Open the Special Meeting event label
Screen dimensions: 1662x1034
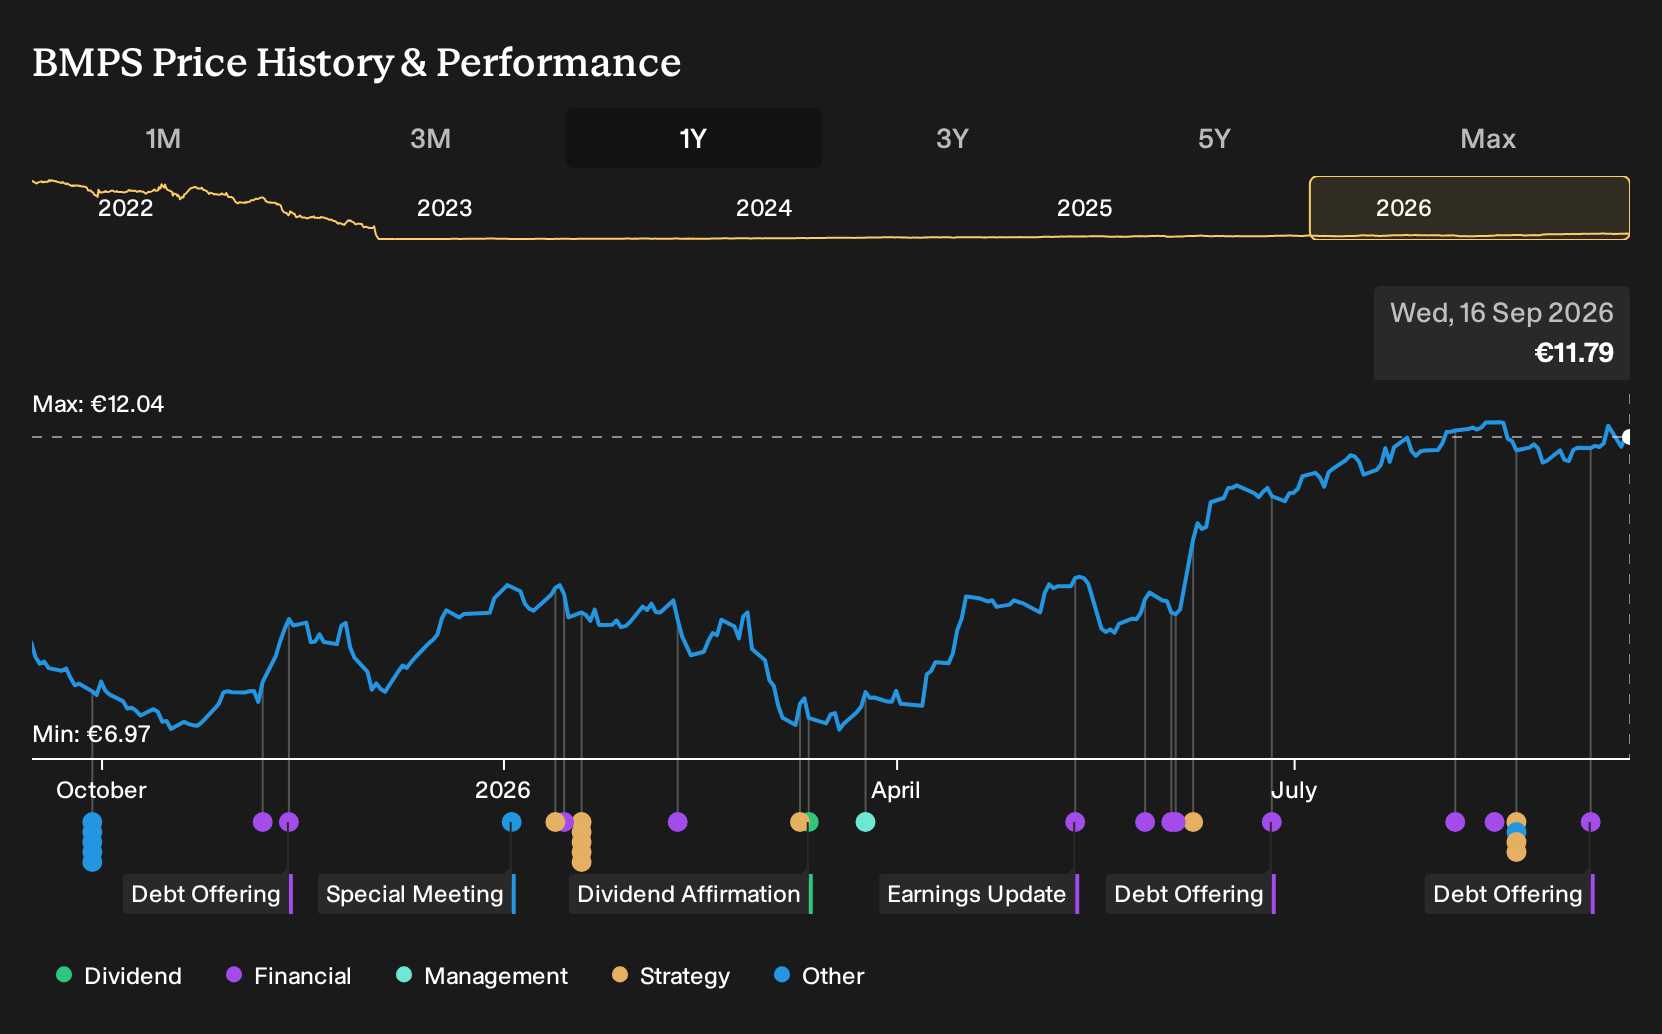click(x=417, y=894)
